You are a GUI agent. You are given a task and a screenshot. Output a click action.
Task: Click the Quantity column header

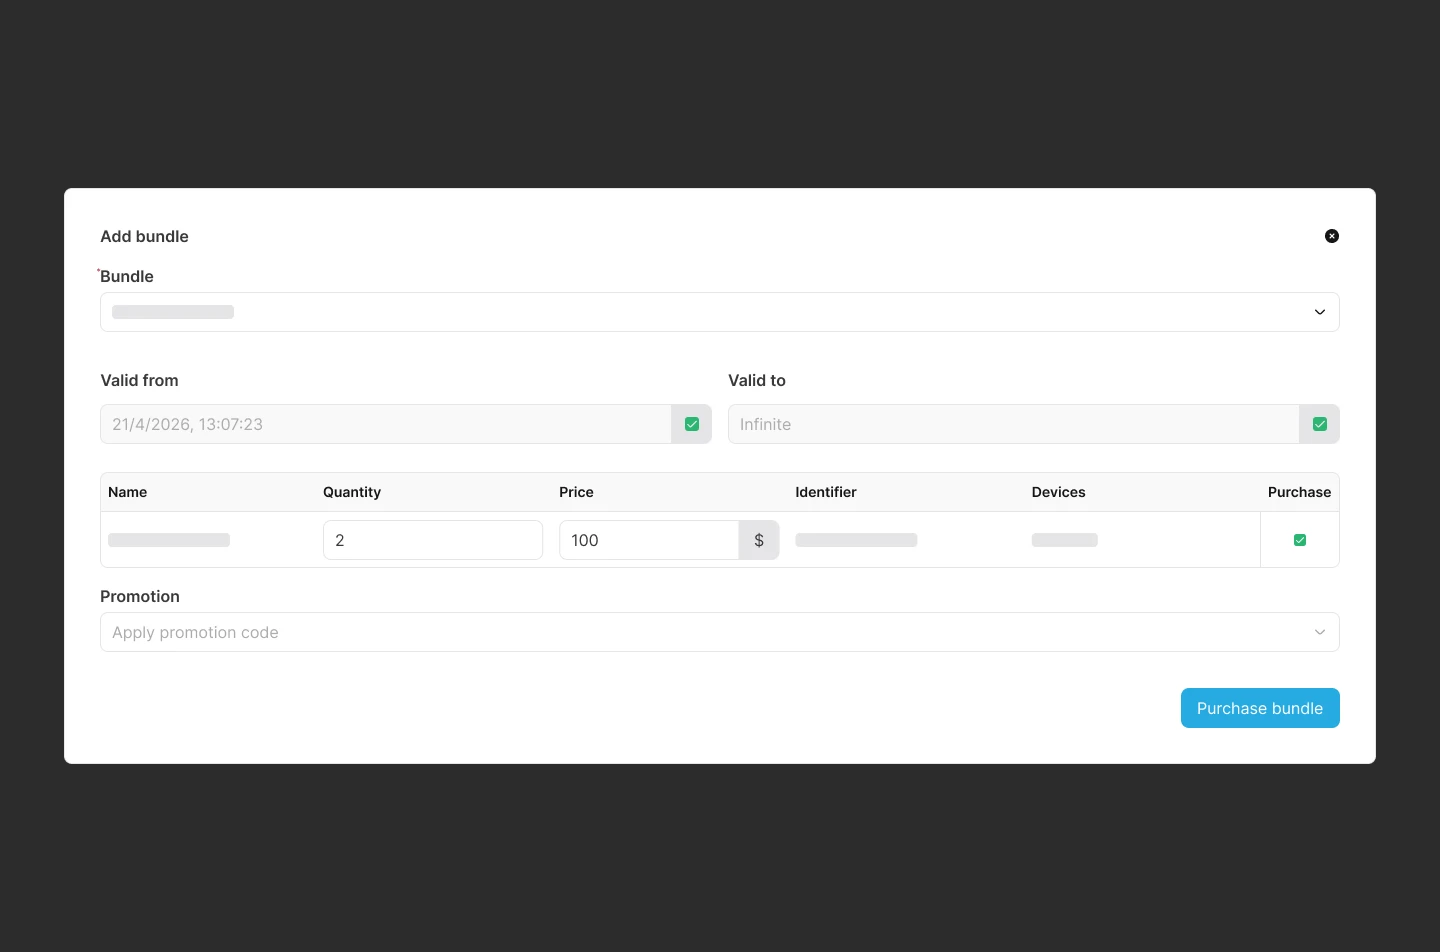[x=352, y=492]
